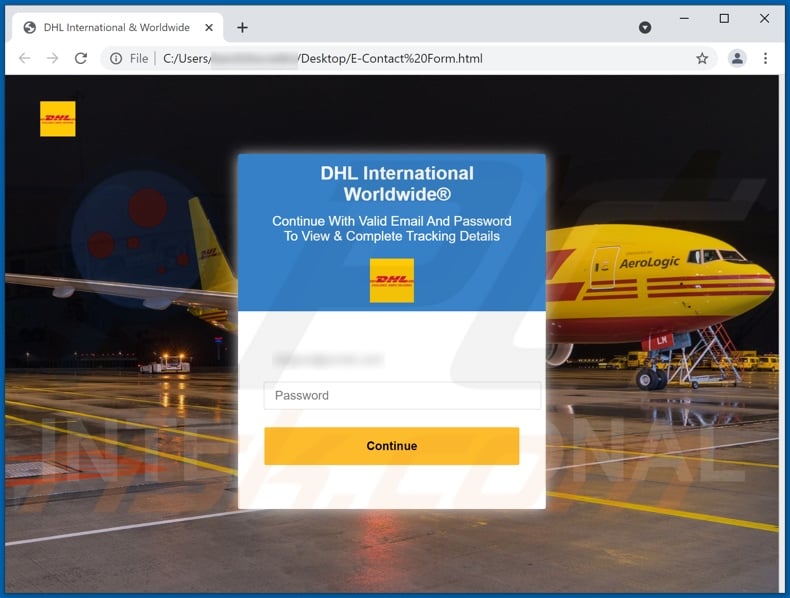
Task: Maximize the Chrome window
Action: point(724,18)
